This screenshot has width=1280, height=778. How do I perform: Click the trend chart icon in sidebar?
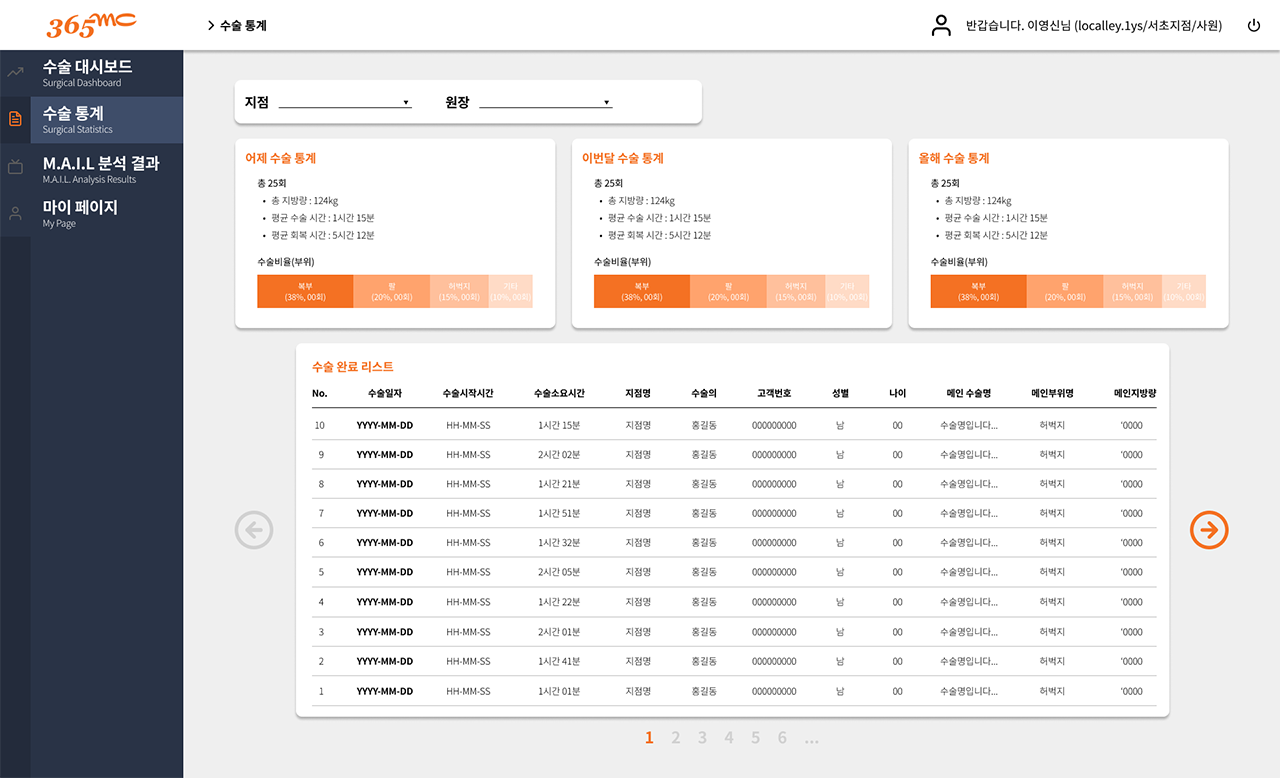tap(15, 72)
